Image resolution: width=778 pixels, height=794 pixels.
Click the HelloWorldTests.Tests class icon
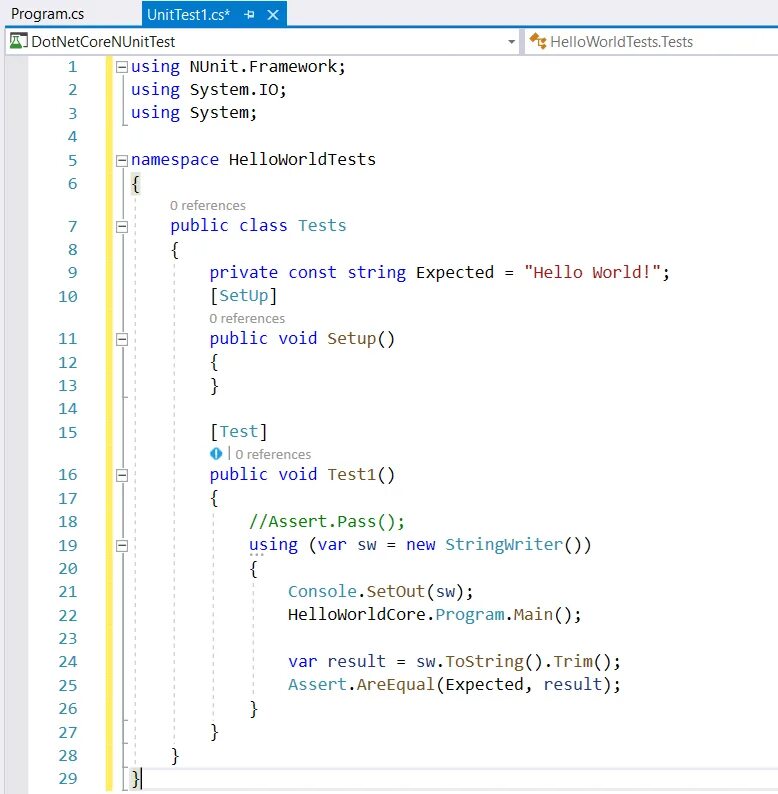pos(537,41)
